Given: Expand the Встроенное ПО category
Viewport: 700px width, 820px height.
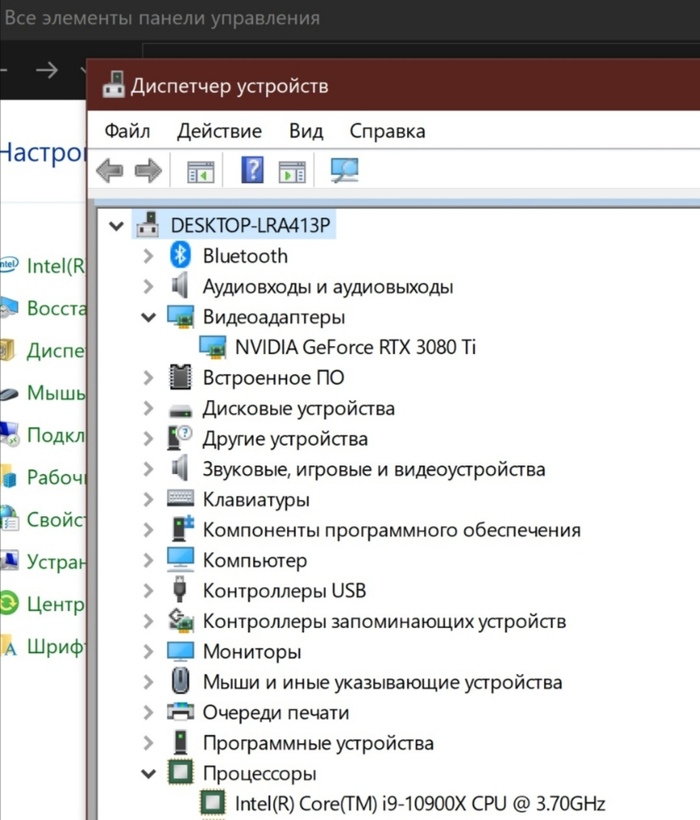Looking at the screenshot, I should pos(148,378).
